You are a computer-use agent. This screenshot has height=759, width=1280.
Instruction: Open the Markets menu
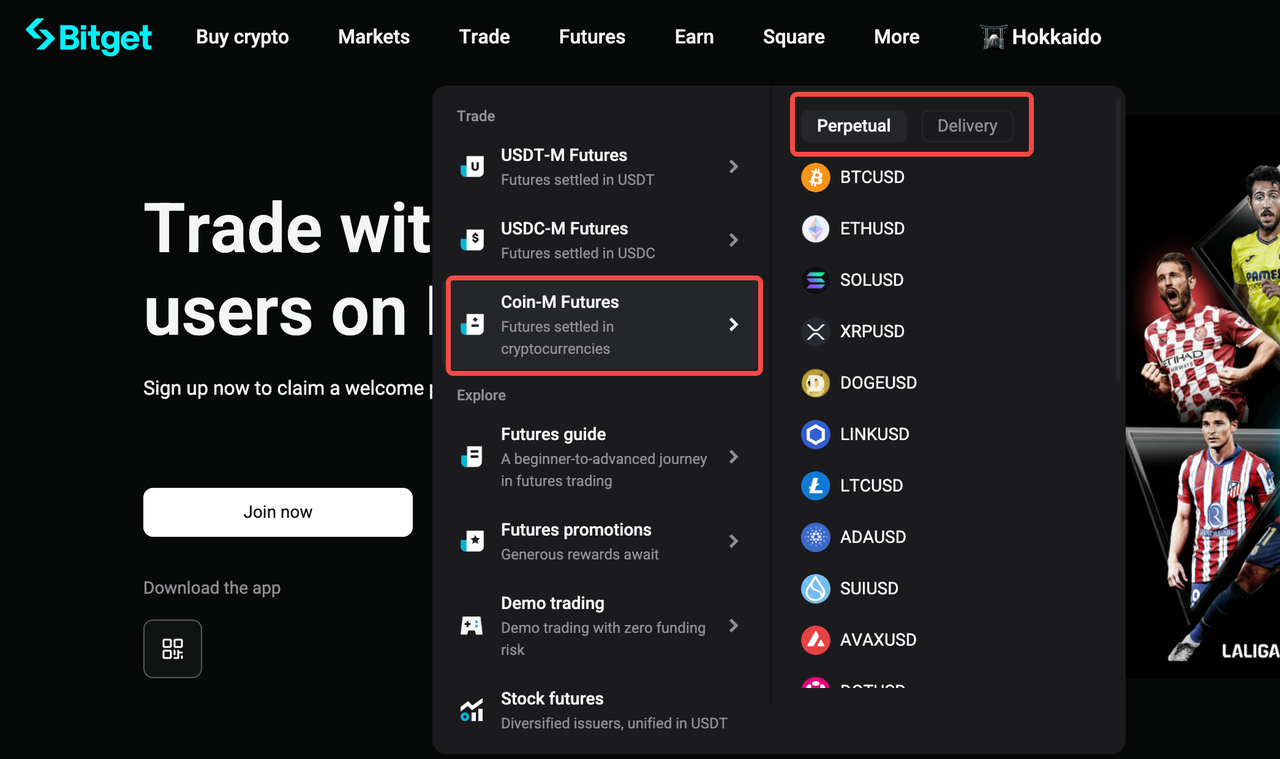(x=373, y=36)
